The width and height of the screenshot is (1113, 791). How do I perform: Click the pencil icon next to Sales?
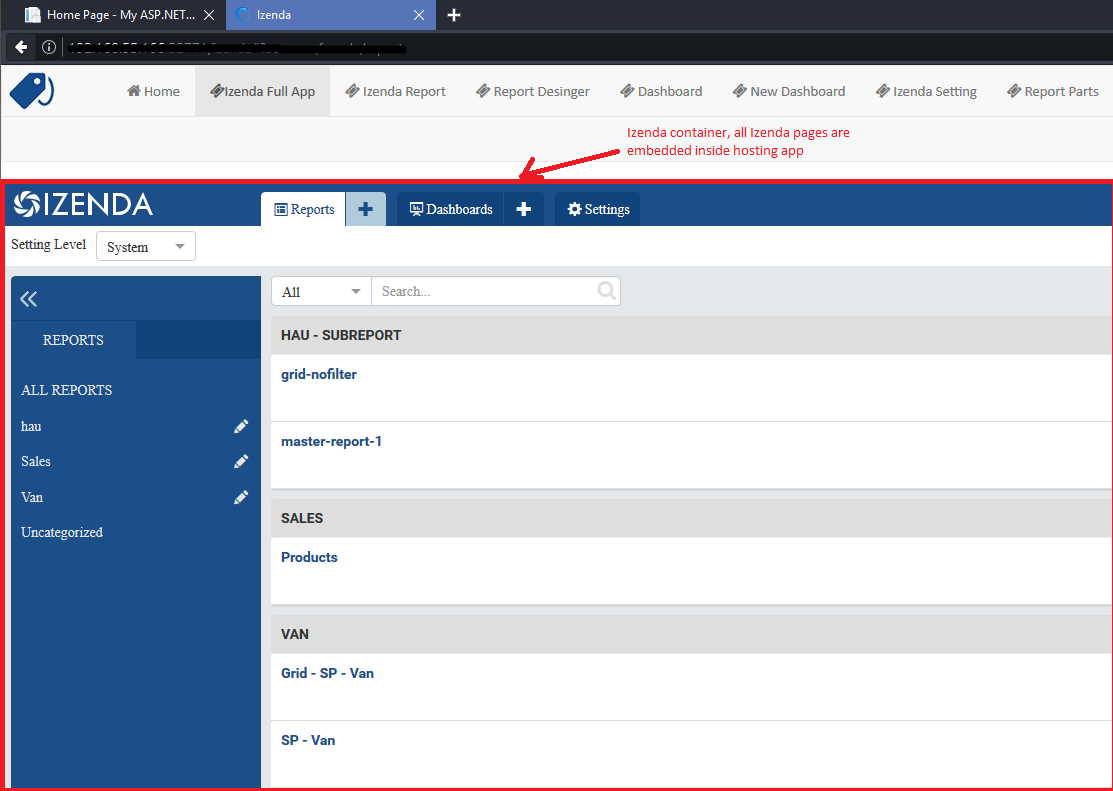click(241, 462)
